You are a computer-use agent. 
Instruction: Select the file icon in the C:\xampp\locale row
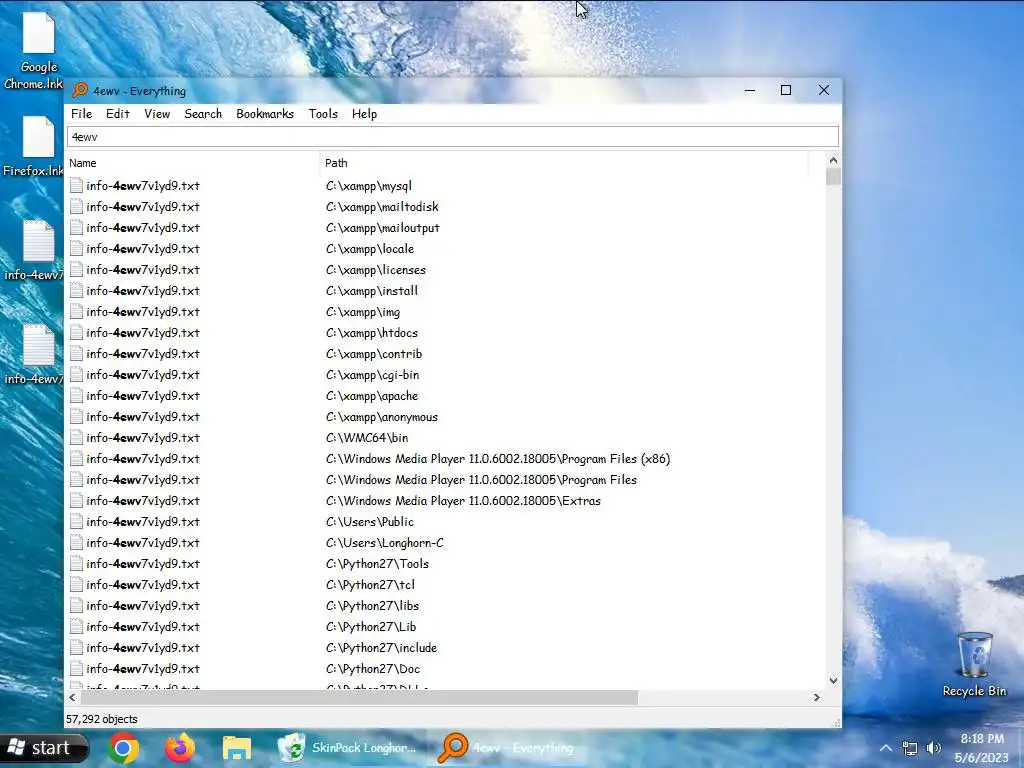[x=76, y=249]
